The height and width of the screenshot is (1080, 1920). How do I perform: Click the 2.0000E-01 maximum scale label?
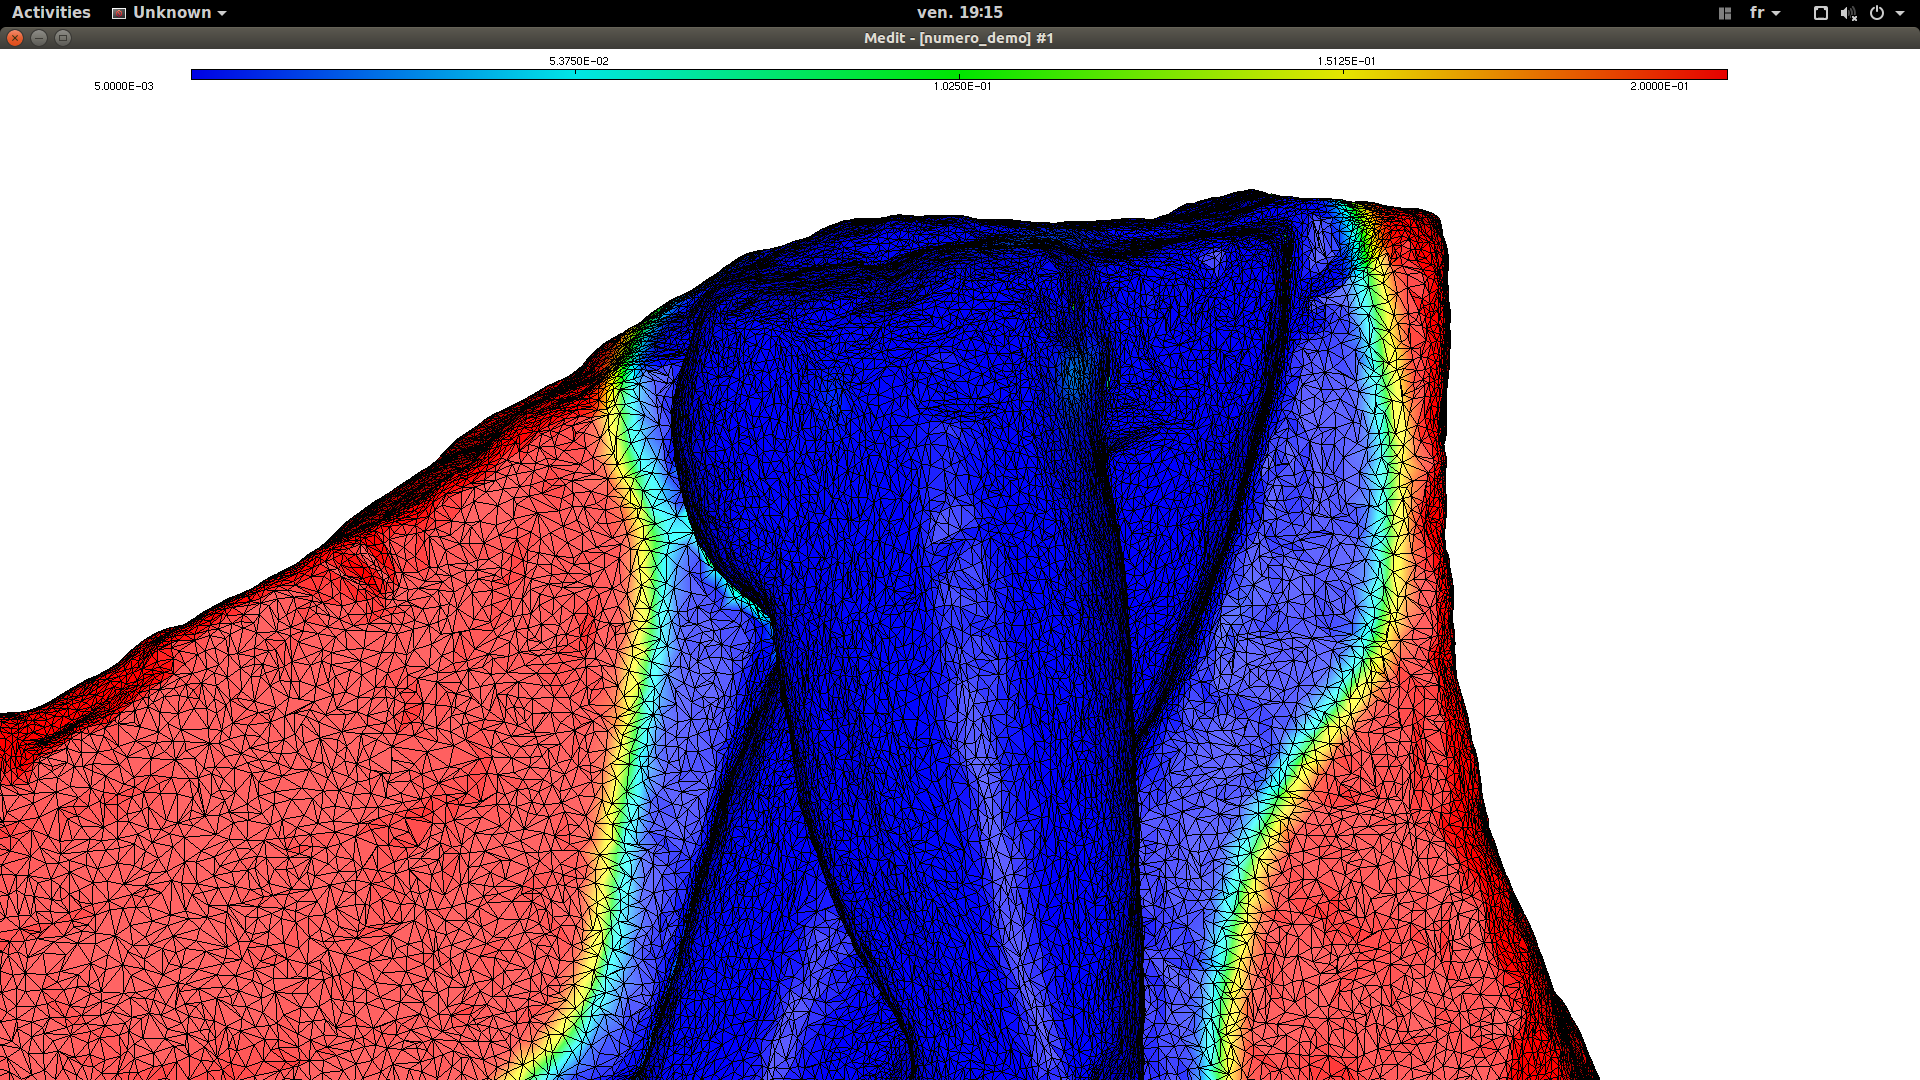[x=1659, y=86]
